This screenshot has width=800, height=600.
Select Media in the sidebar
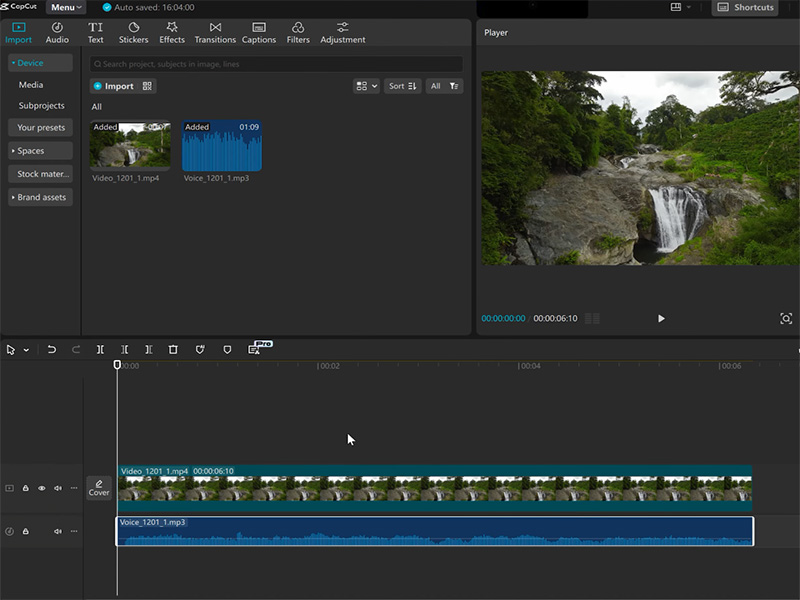click(31, 85)
